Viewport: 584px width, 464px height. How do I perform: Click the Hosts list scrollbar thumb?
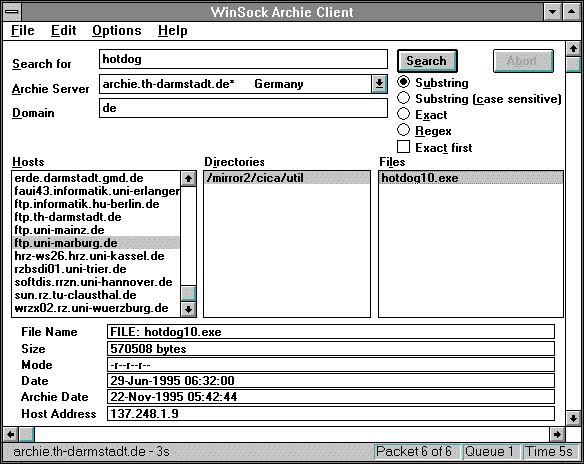click(x=188, y=293)
